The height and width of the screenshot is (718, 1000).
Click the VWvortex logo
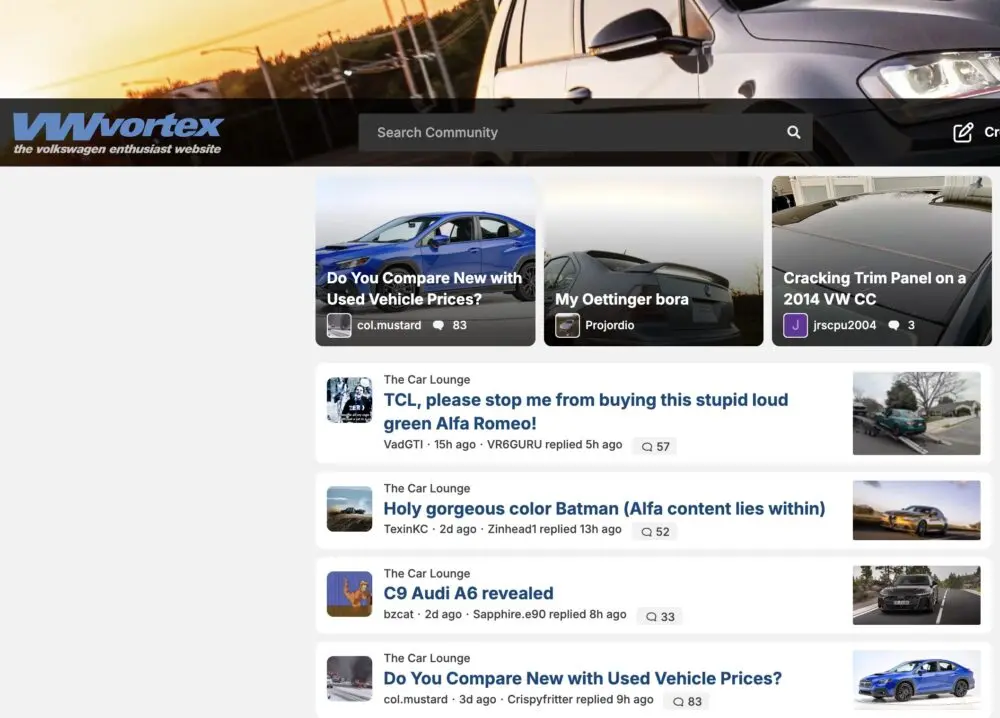coord(118,133)
